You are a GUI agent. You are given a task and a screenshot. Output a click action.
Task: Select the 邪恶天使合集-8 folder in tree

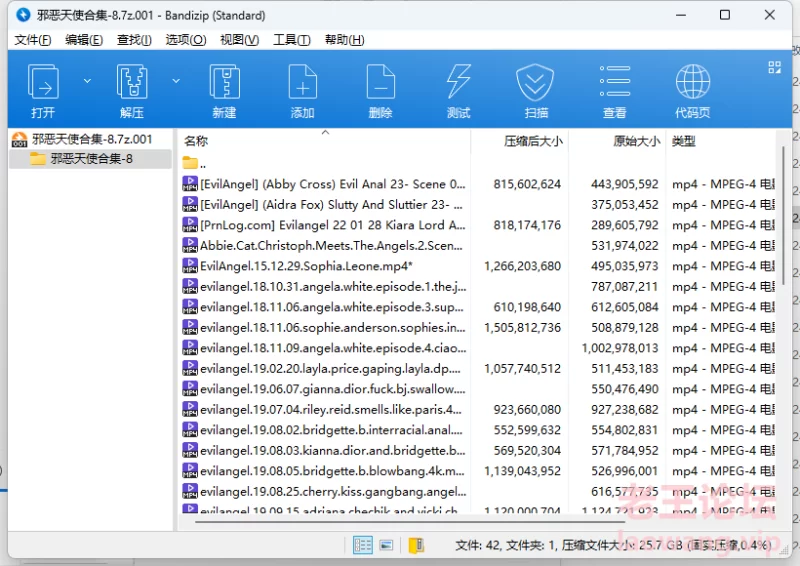(91, 159)
